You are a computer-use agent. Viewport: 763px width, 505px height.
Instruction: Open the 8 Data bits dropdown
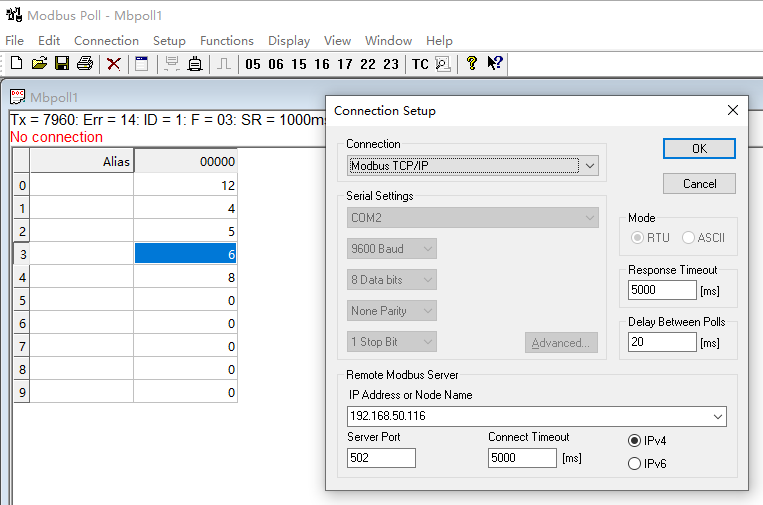pos(392,280)
